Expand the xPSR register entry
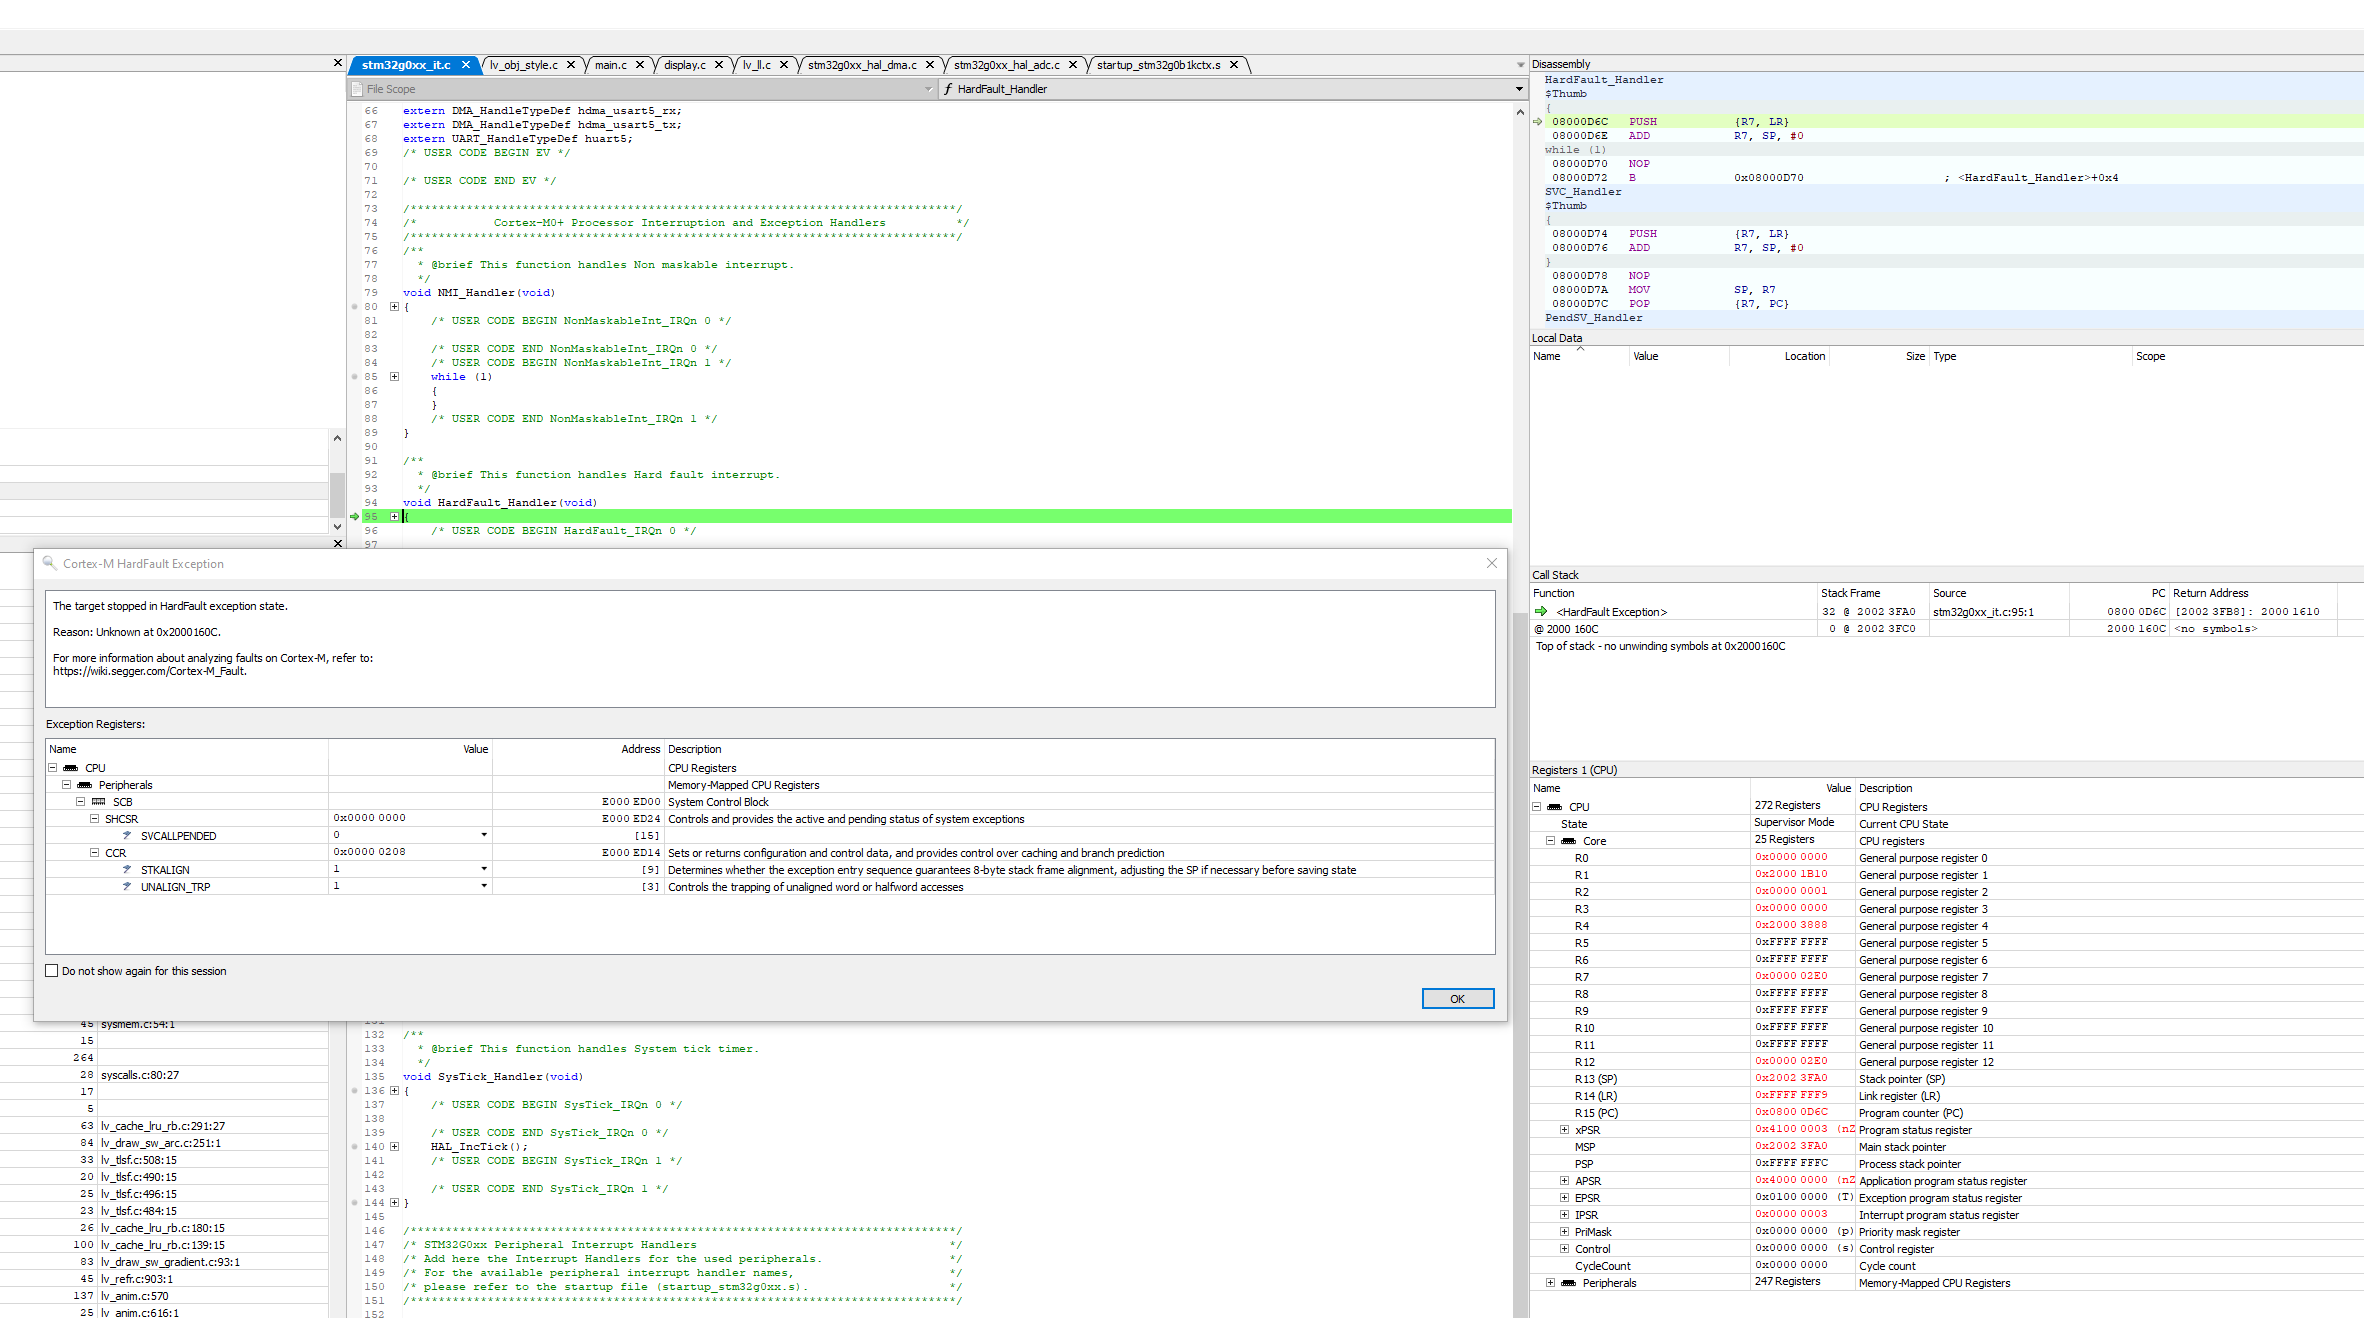The image size is (2364, 1318). (1565, 1130)
